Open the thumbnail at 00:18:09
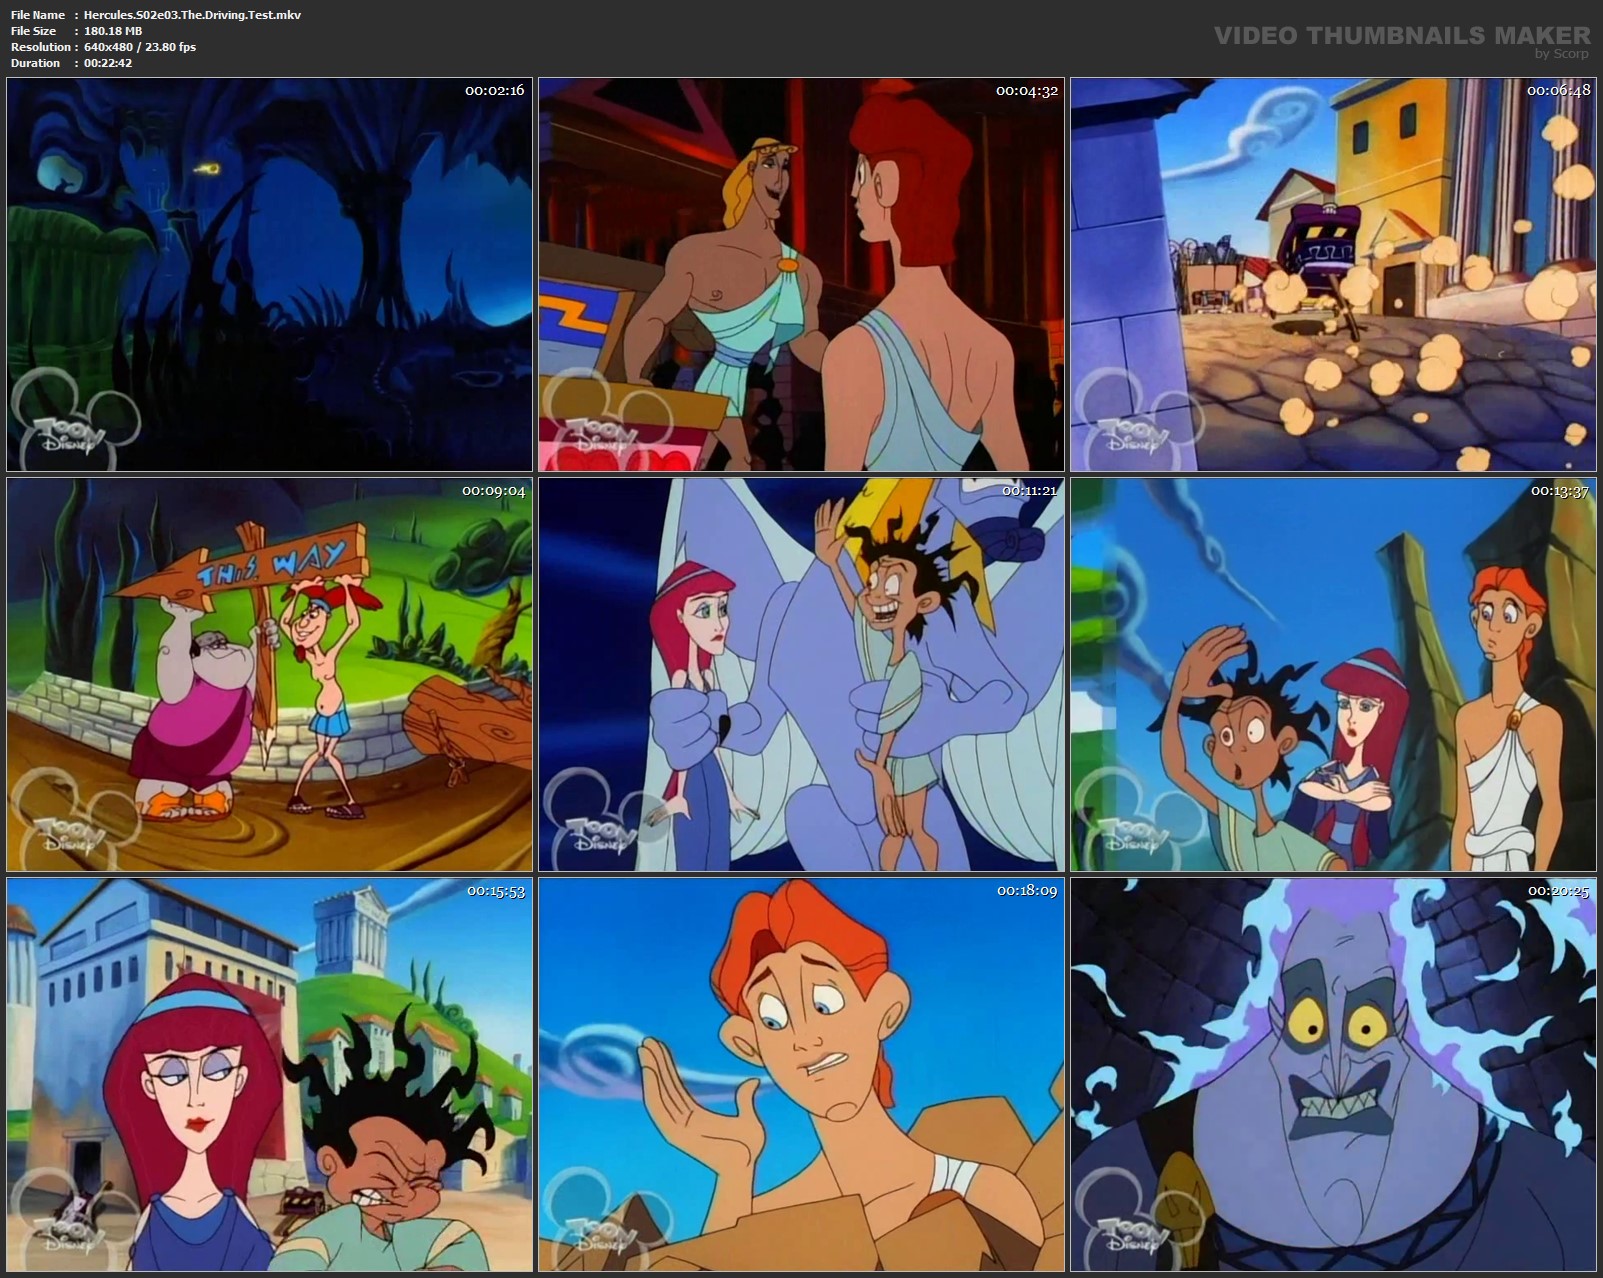This screenshot has width=1603, height=1278. click(x=801, y=1075)
